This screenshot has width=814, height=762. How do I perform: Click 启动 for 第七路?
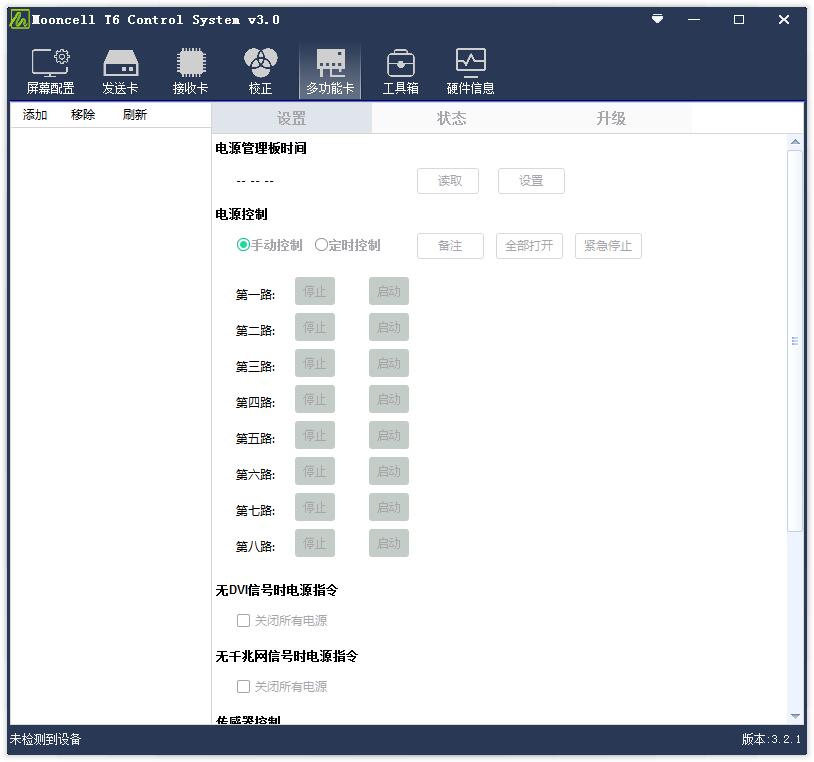coord(389,507)
